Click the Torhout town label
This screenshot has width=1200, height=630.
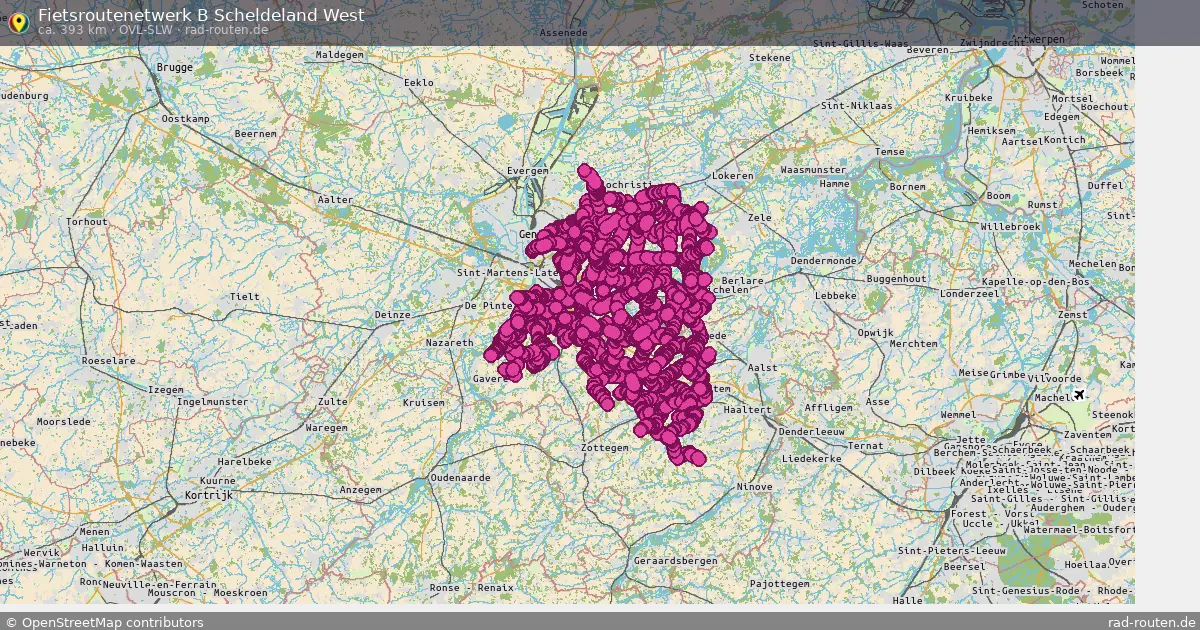point(86,221)
